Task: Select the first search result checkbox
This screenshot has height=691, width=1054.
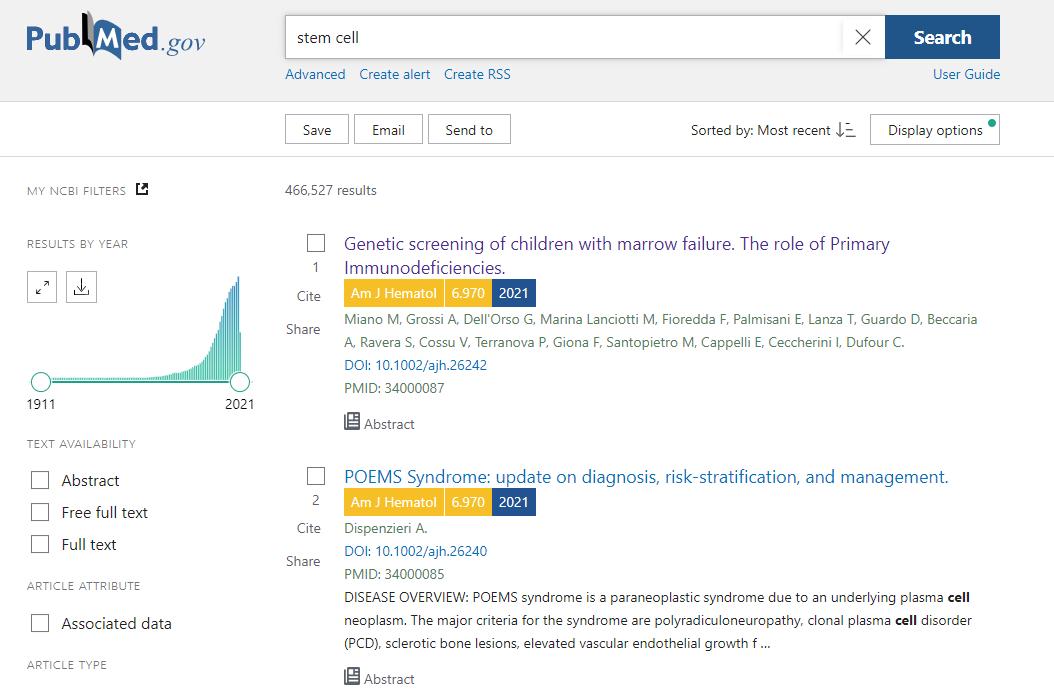Action: 316,243
